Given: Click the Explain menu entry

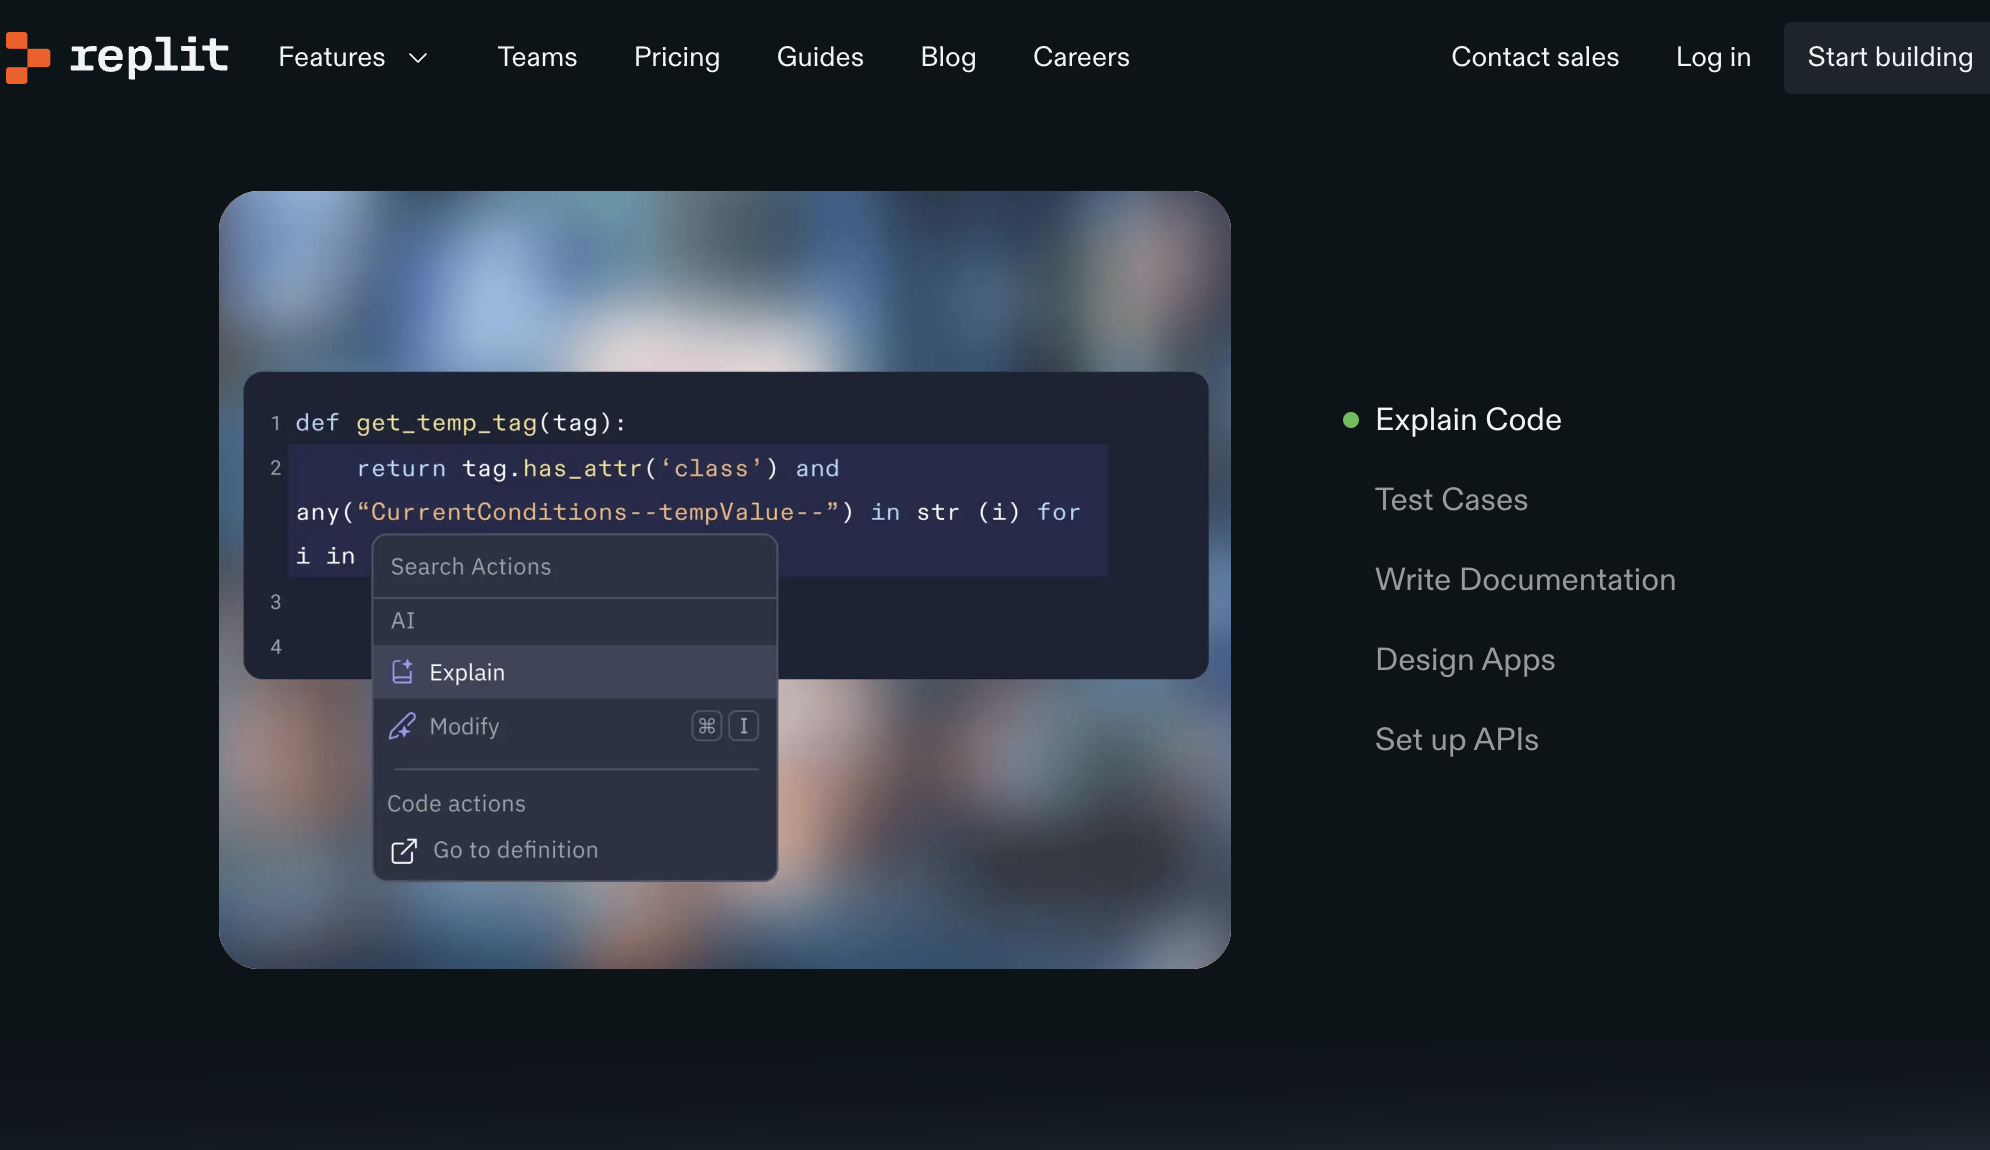Looking at the screenshot, I should 467,672.
